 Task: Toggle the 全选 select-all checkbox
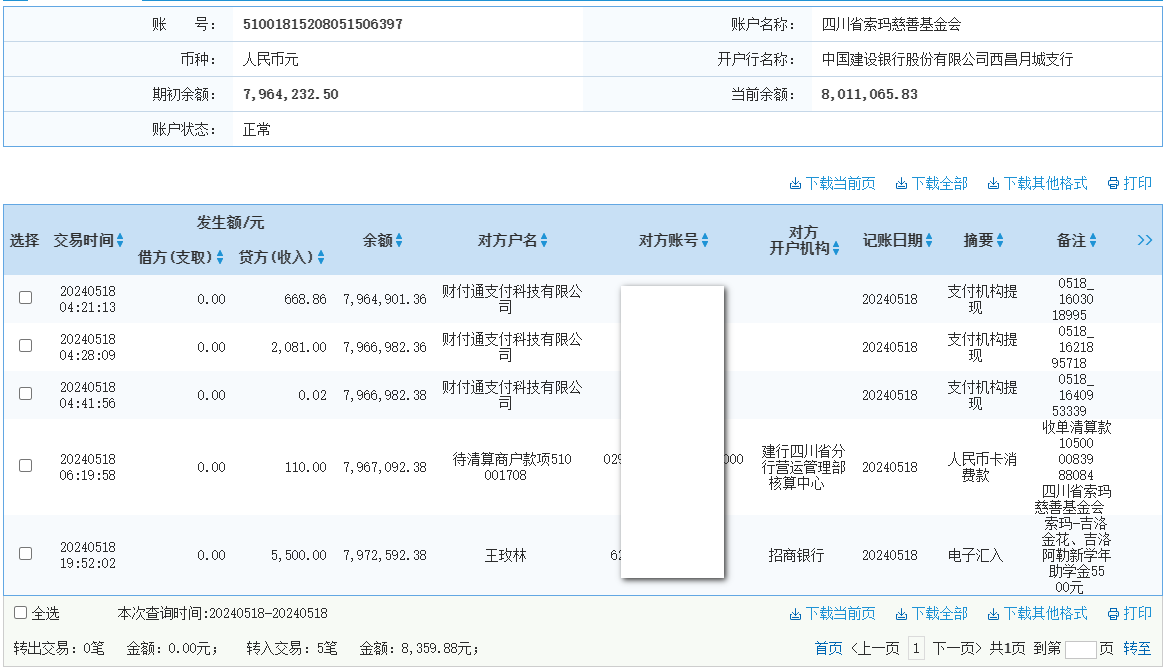click(21, 613)
